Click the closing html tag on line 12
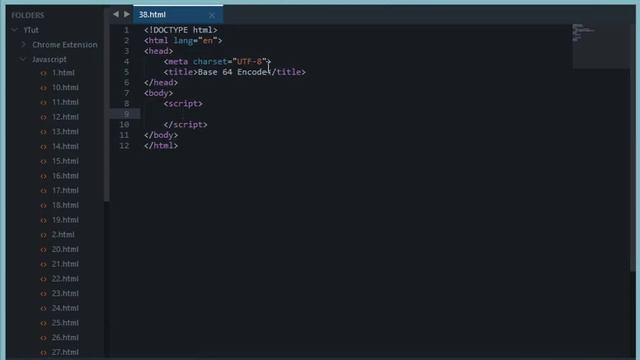640x360 pixels. point(161,146)
